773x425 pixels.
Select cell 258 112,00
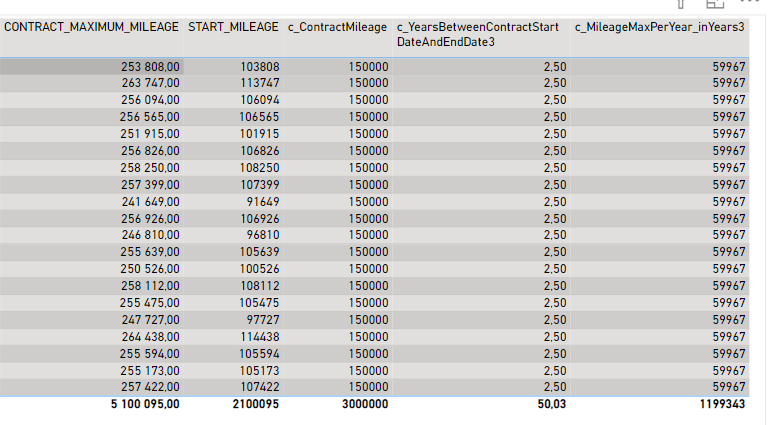pyautogui.click(x=150, y=286)
